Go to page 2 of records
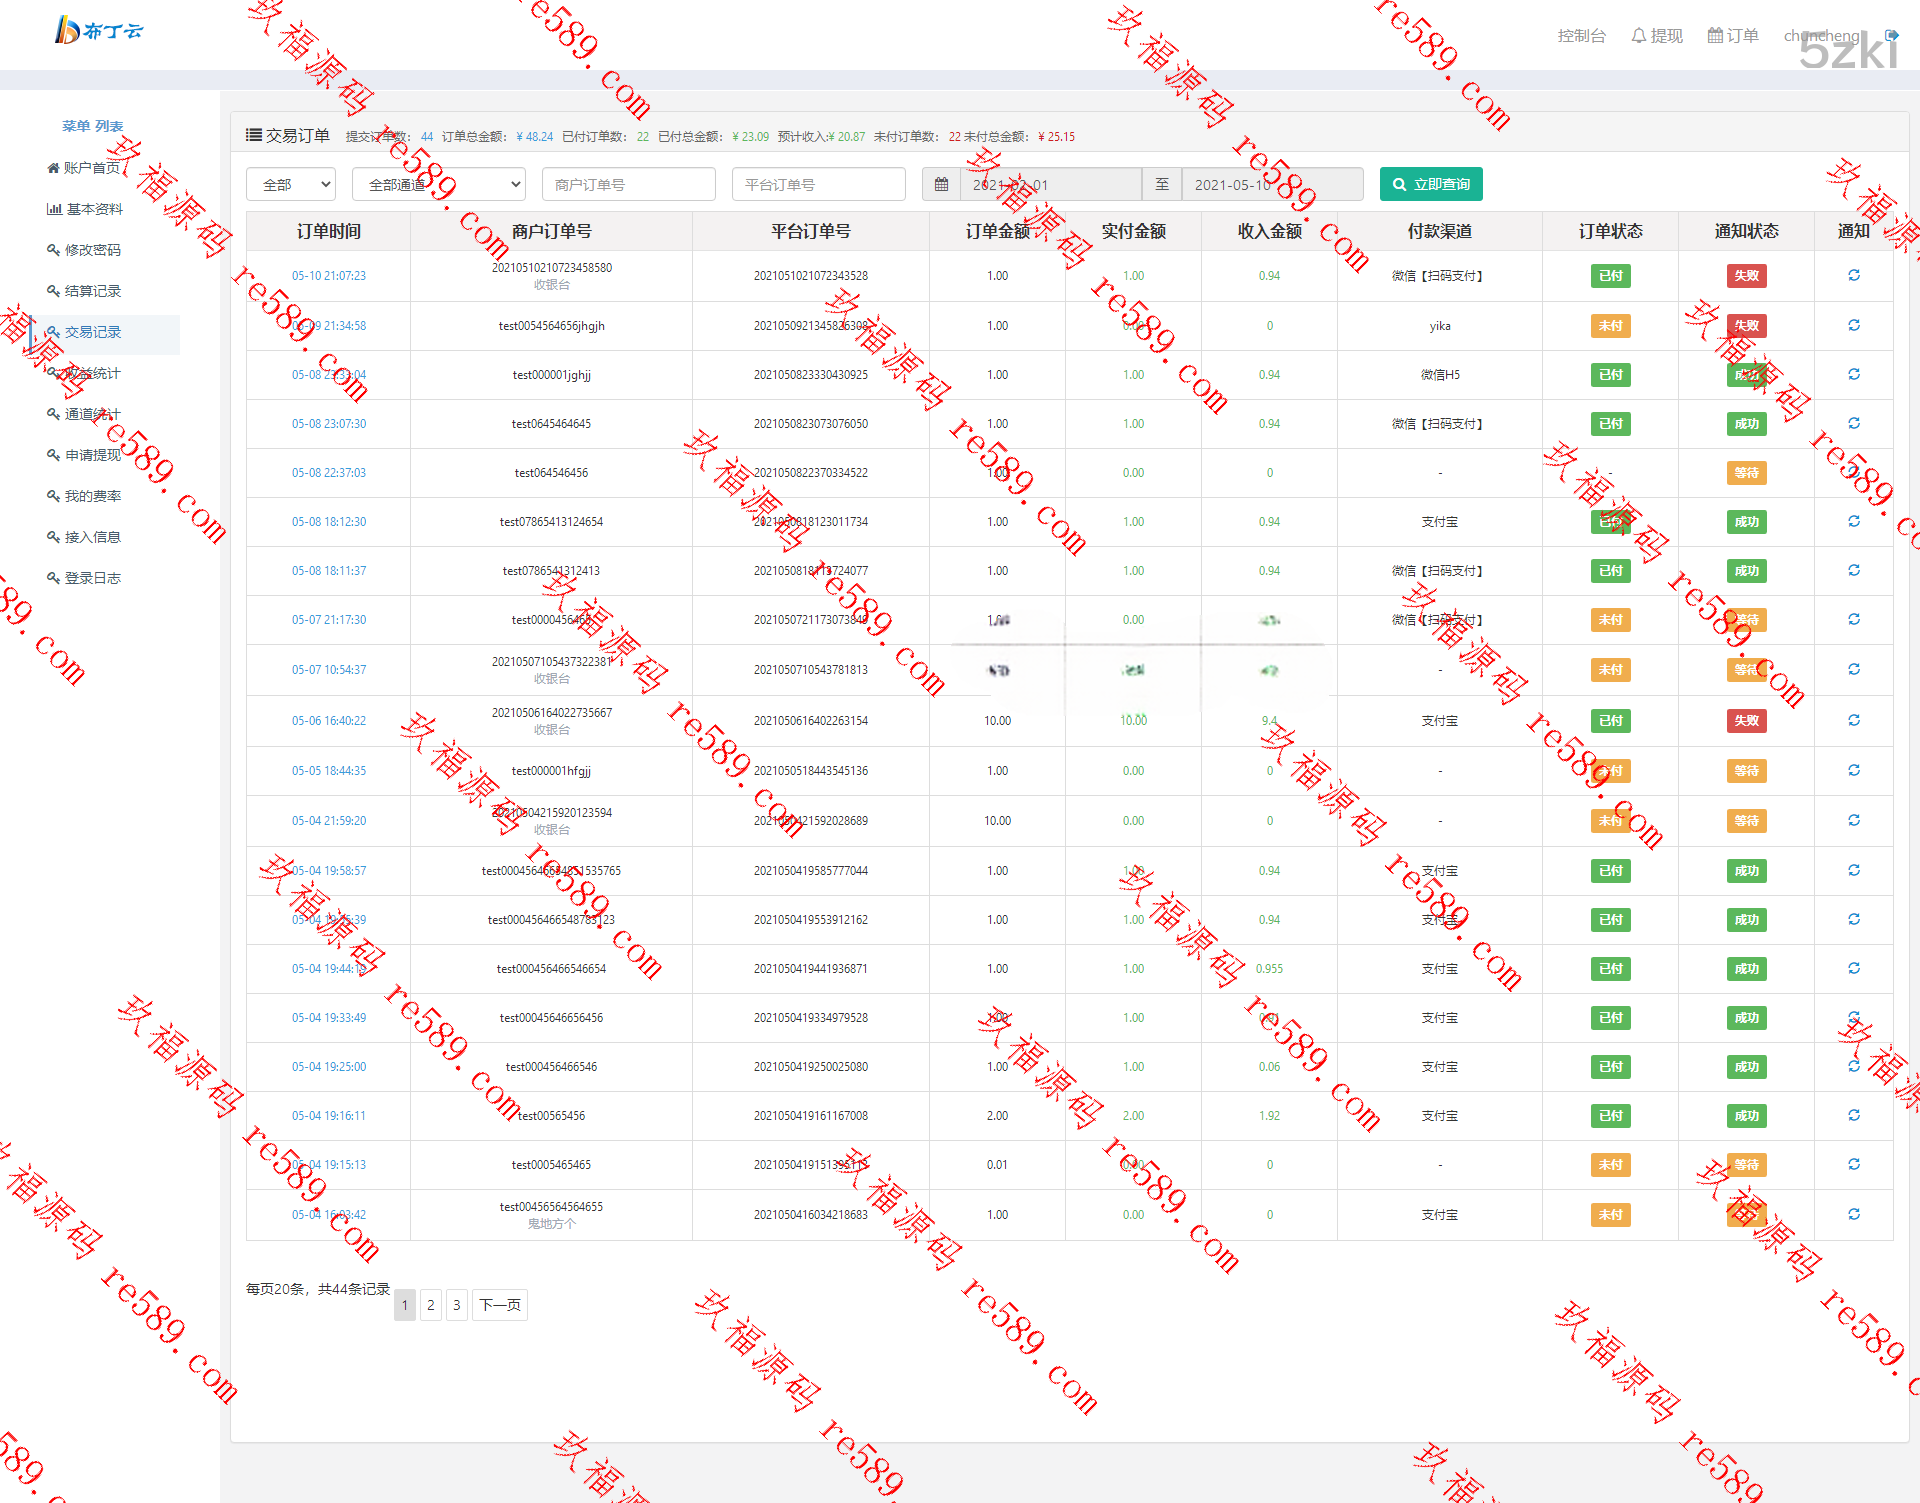 430,1304
